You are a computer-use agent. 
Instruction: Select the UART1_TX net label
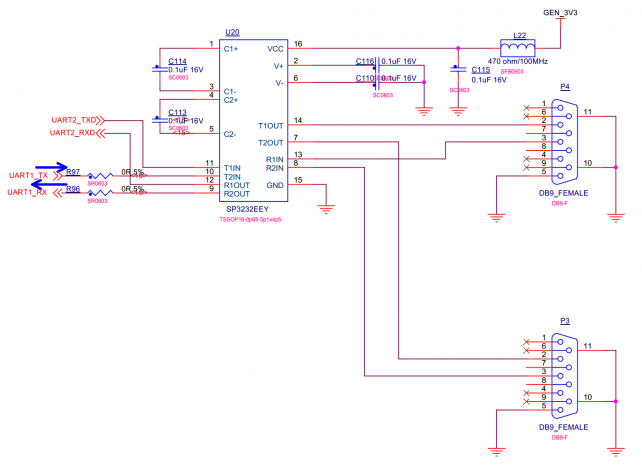pos(28,176)
